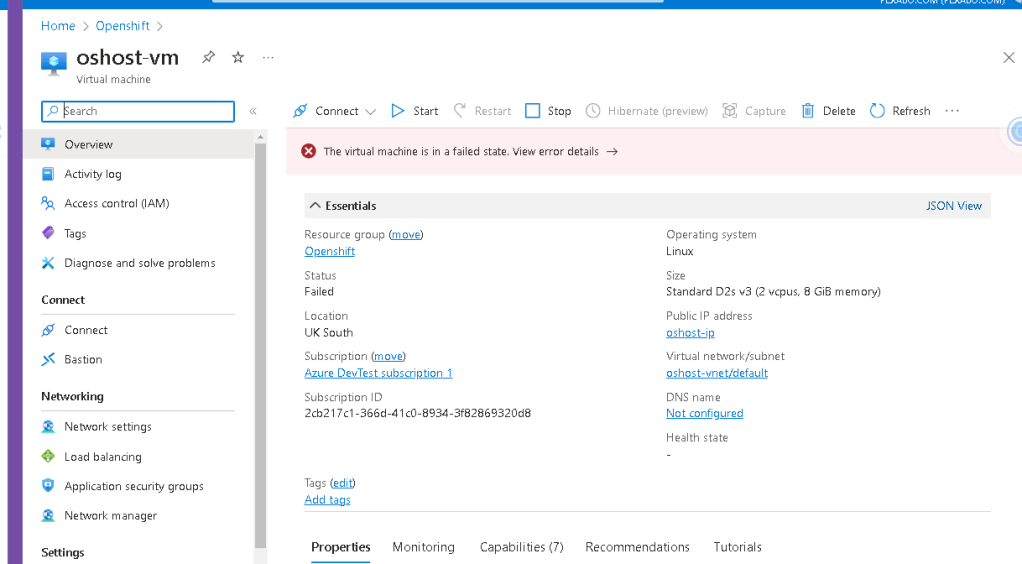Click Capture in the toolbar
The image size is (1022, 564).
point(754,111)
